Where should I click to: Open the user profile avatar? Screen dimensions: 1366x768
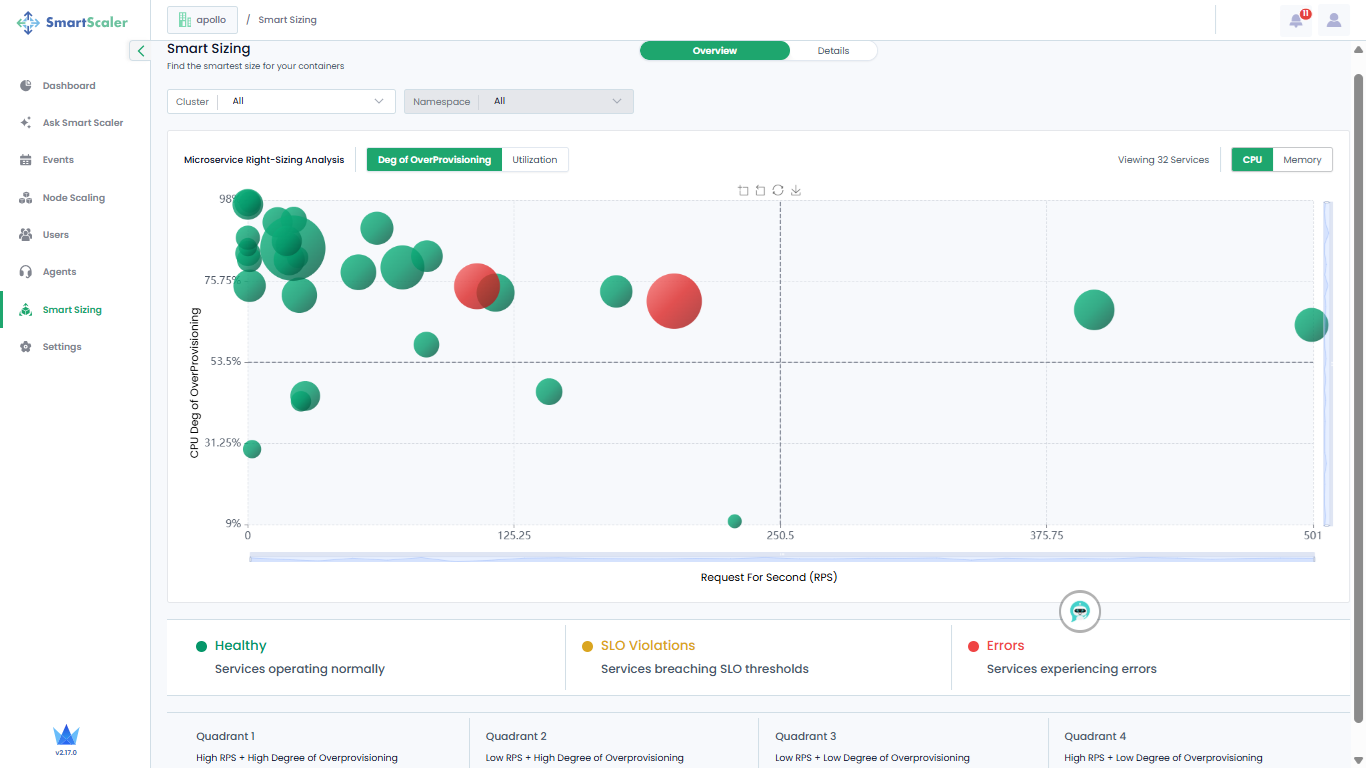pyautogui.click(x=1334, y=20)
